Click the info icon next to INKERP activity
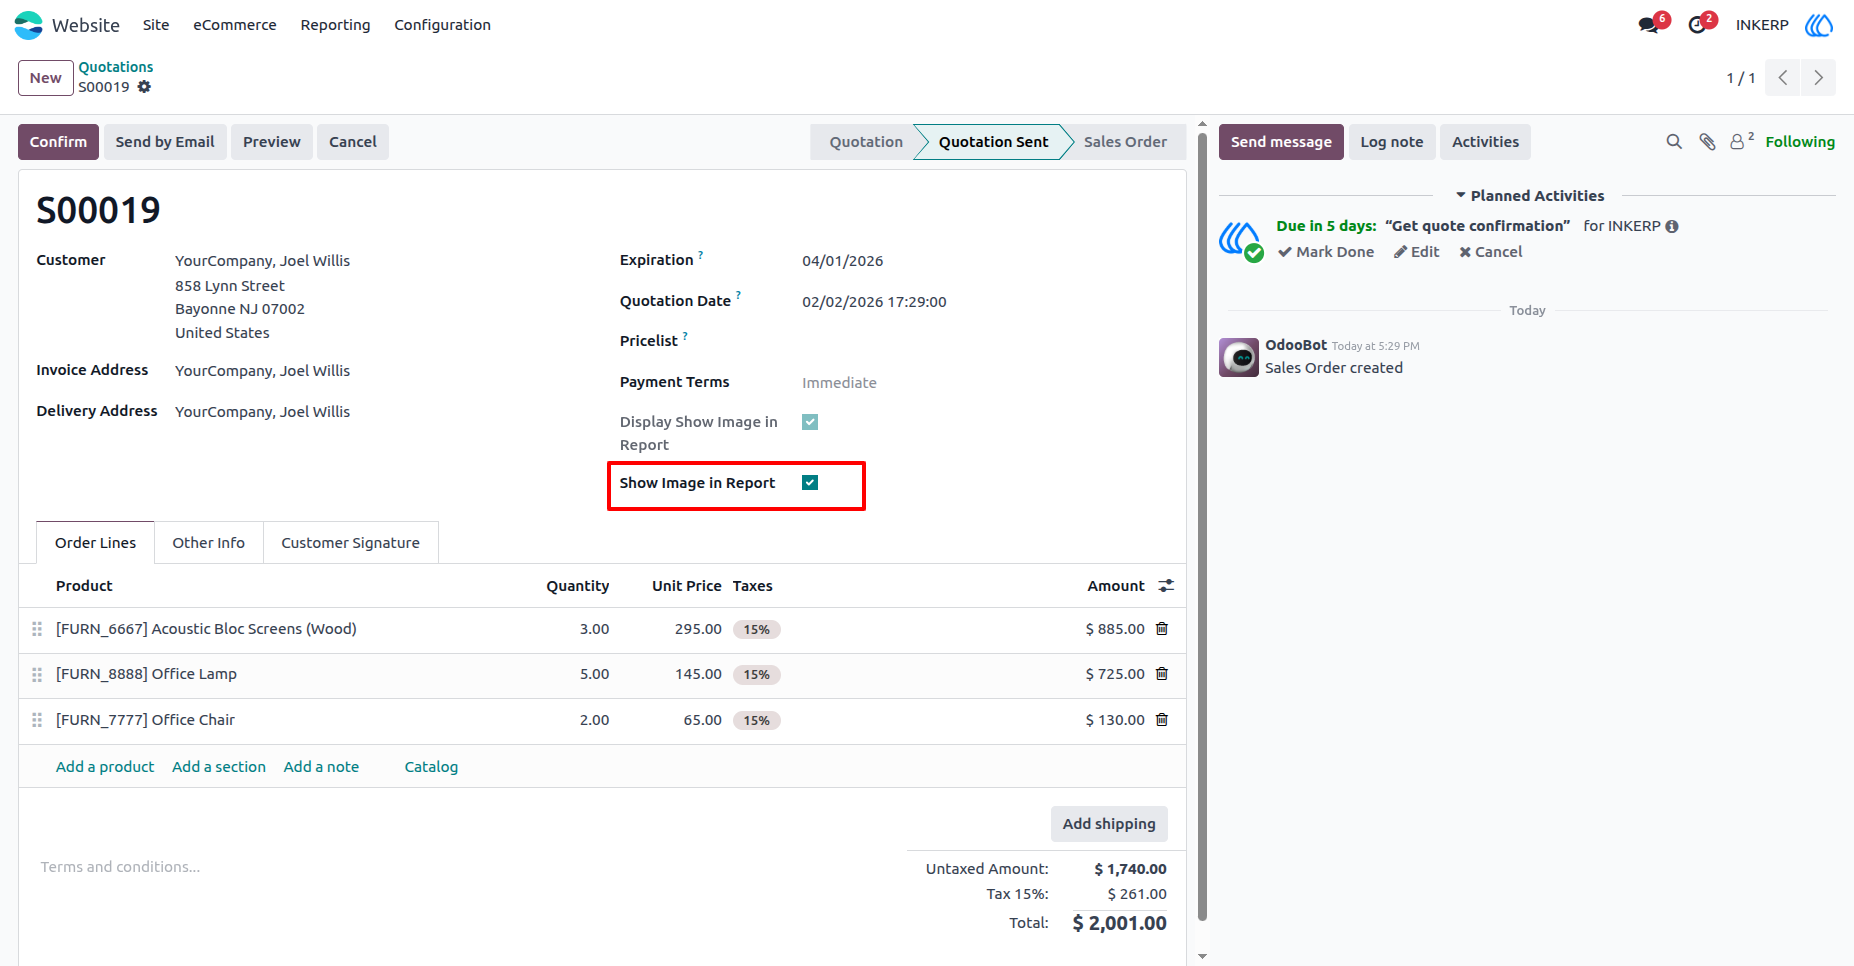1854x966 pixels. (1672, 226)
